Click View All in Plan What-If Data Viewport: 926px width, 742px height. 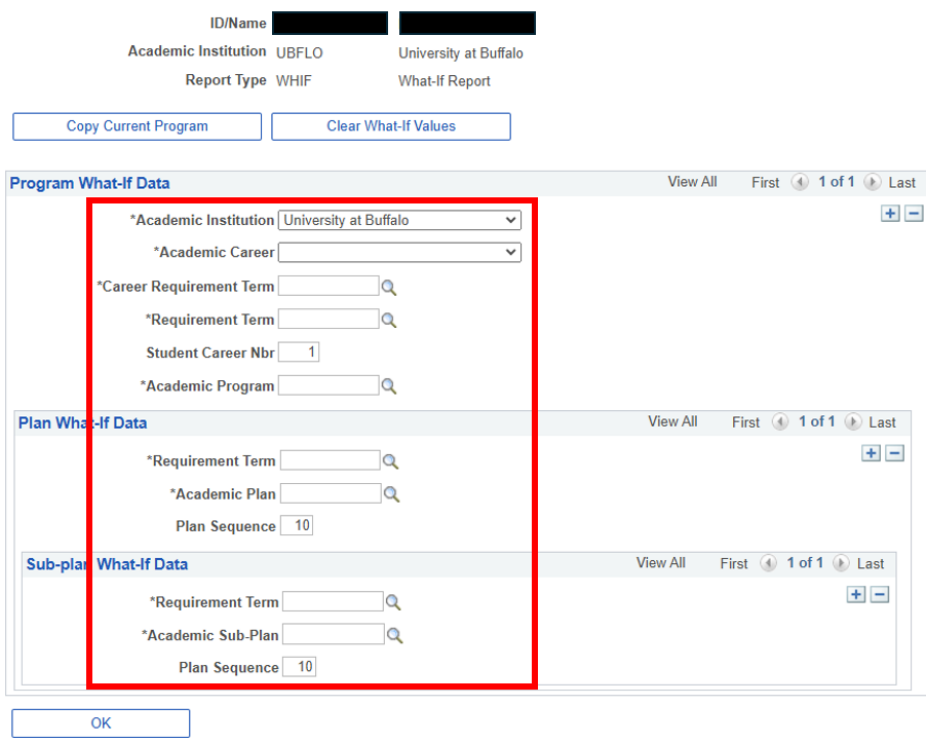(673, 422)
